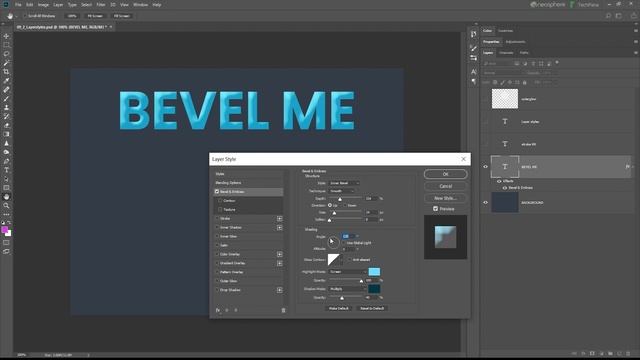The image size is (640, 360).
Task: Click the foreground color swatch in the toolbar
Action: (4, 230)
